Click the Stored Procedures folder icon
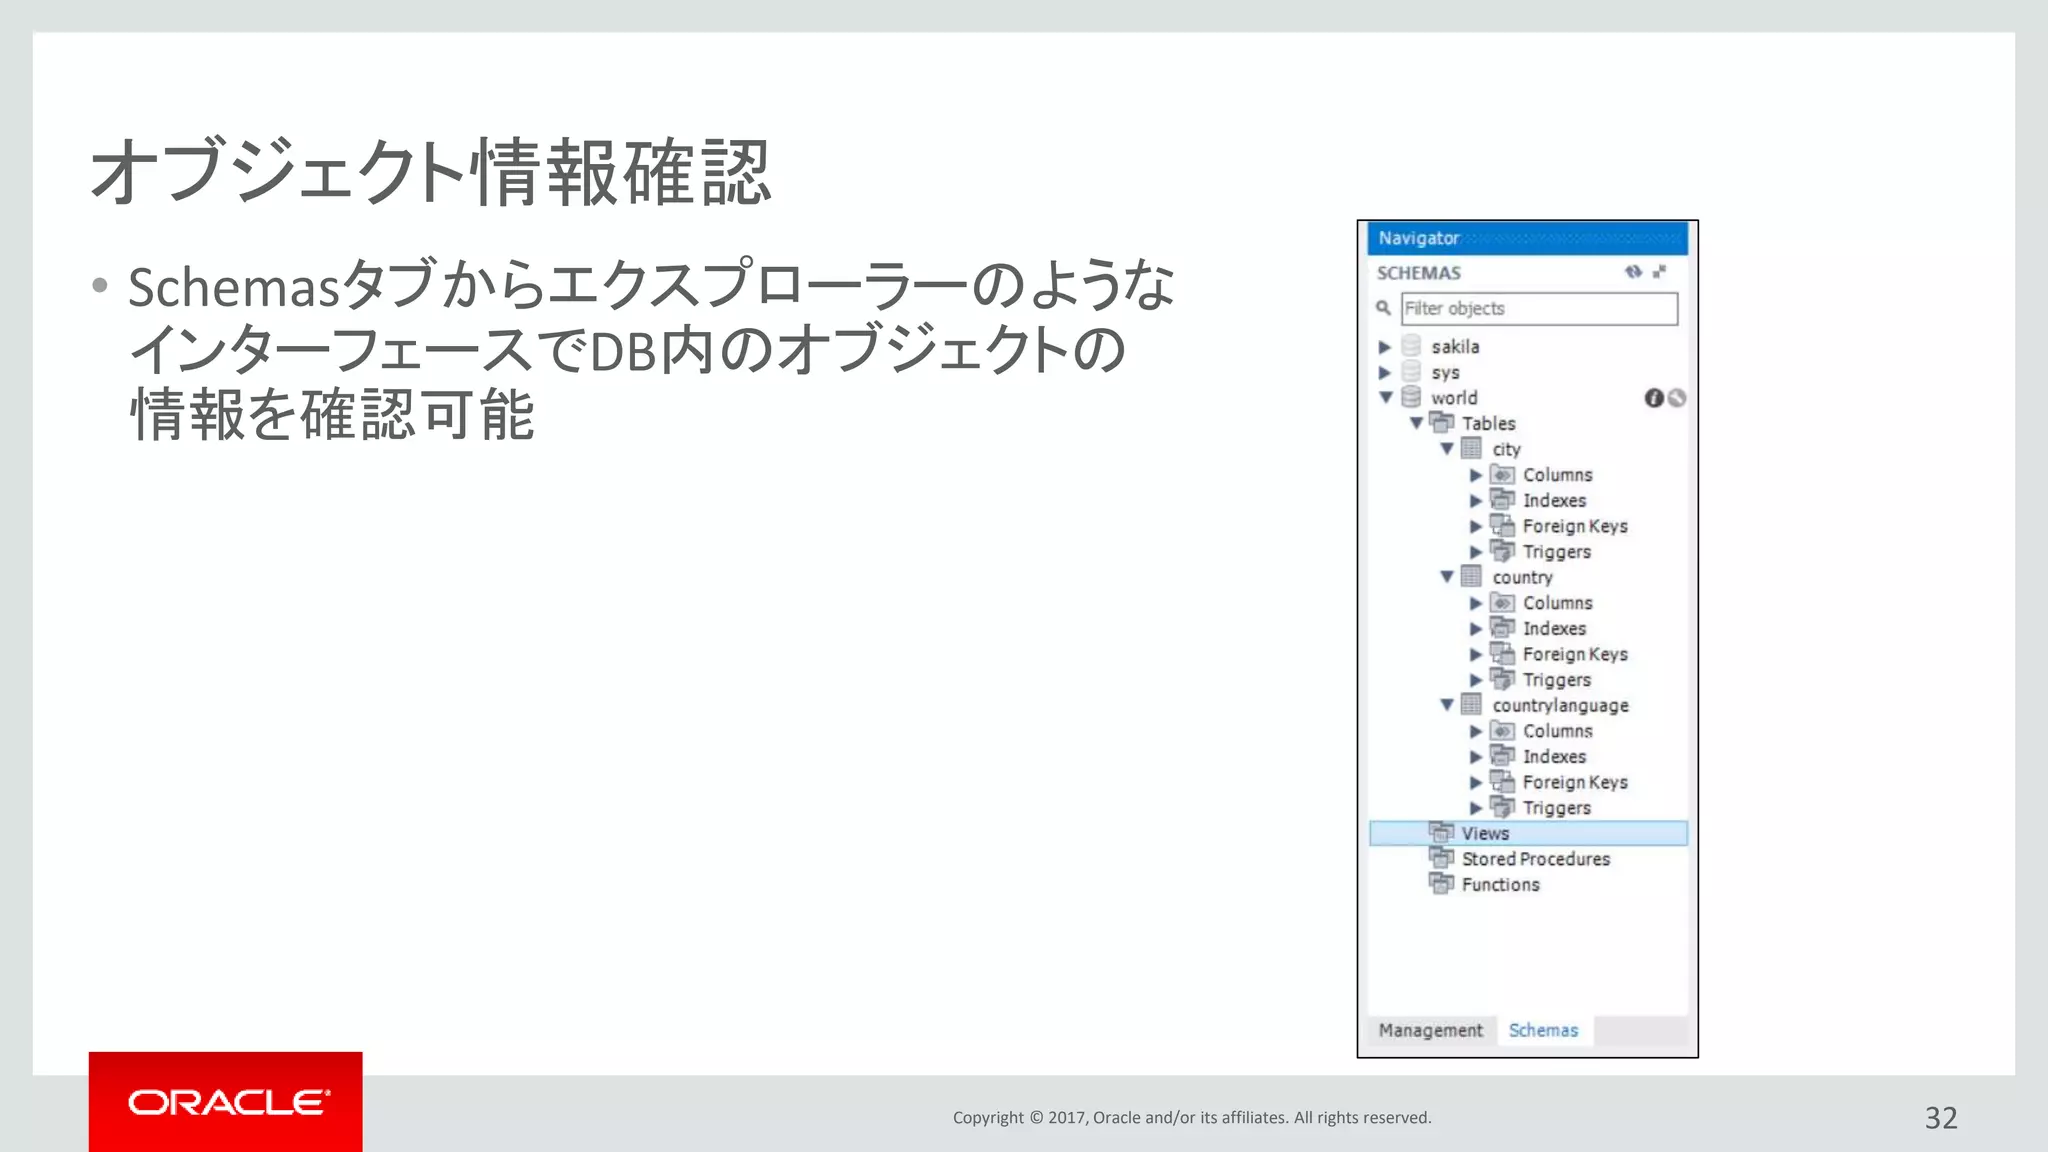2048x1152 pixels. coord(1441,858)
